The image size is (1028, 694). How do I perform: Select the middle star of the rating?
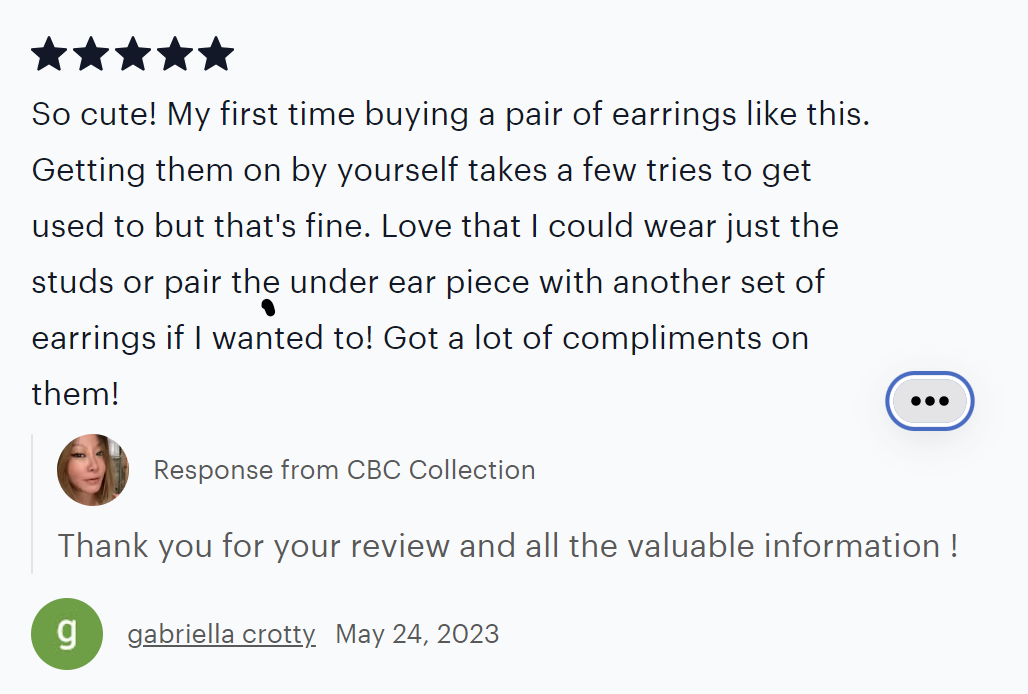click(132, 54)
